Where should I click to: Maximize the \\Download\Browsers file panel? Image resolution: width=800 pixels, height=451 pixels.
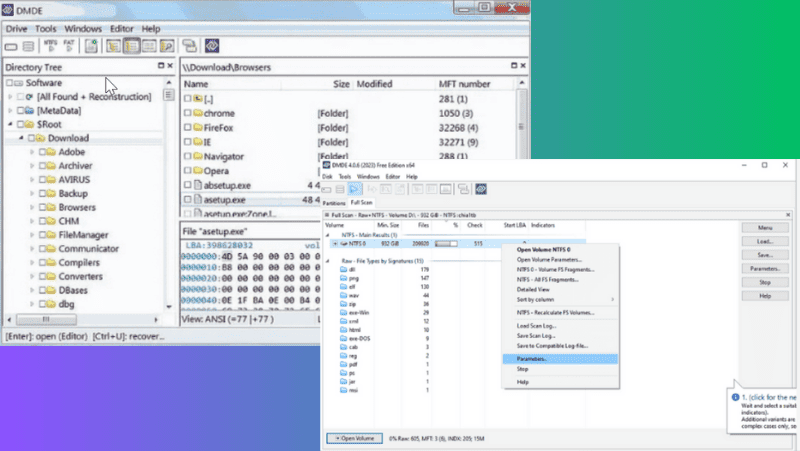[x=514, y=65]
